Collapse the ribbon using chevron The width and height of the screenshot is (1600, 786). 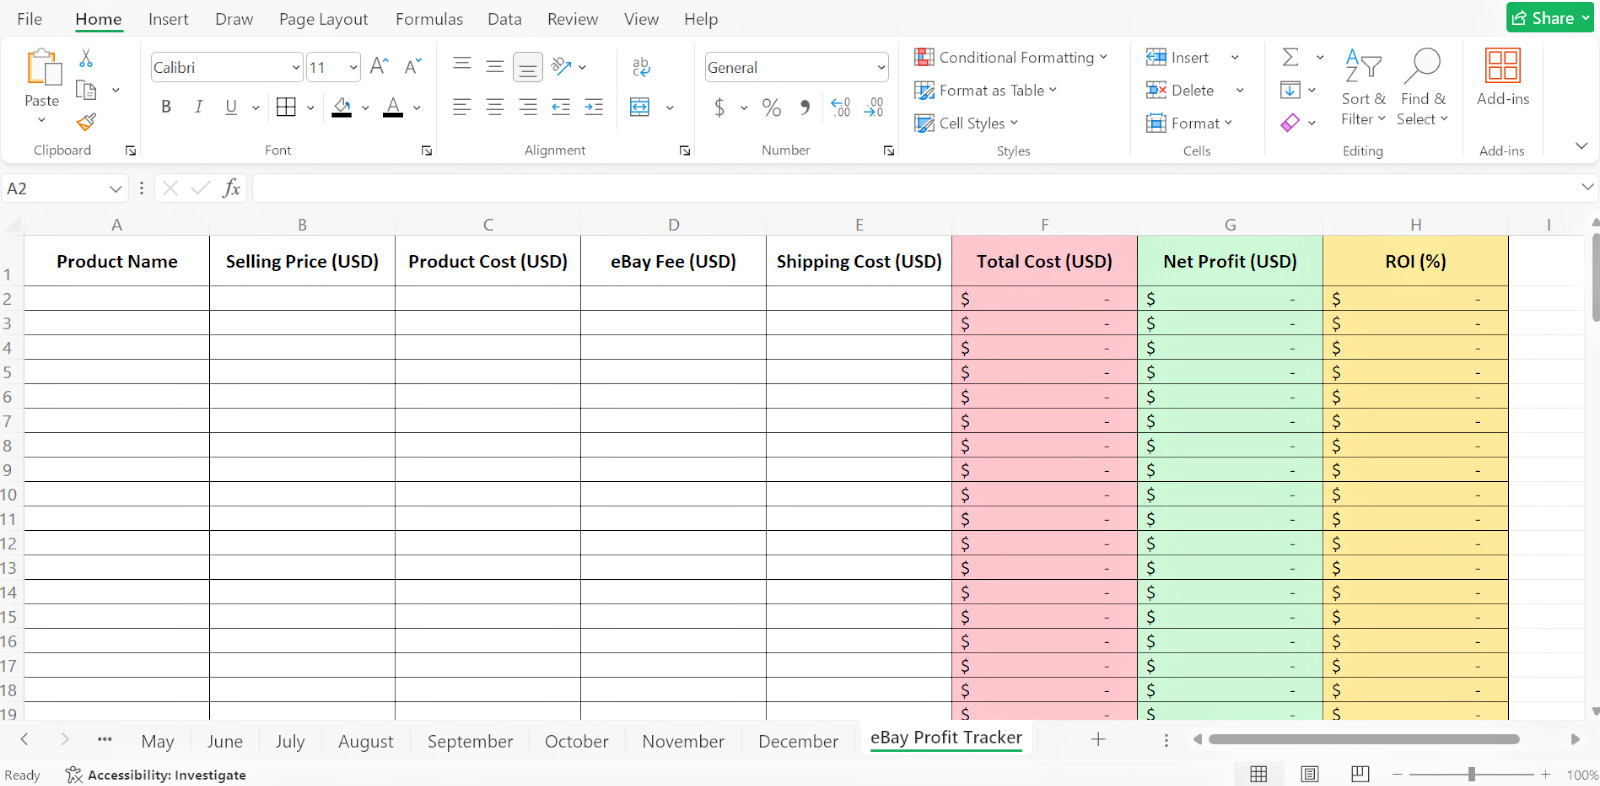click(x=1581, y=146)
